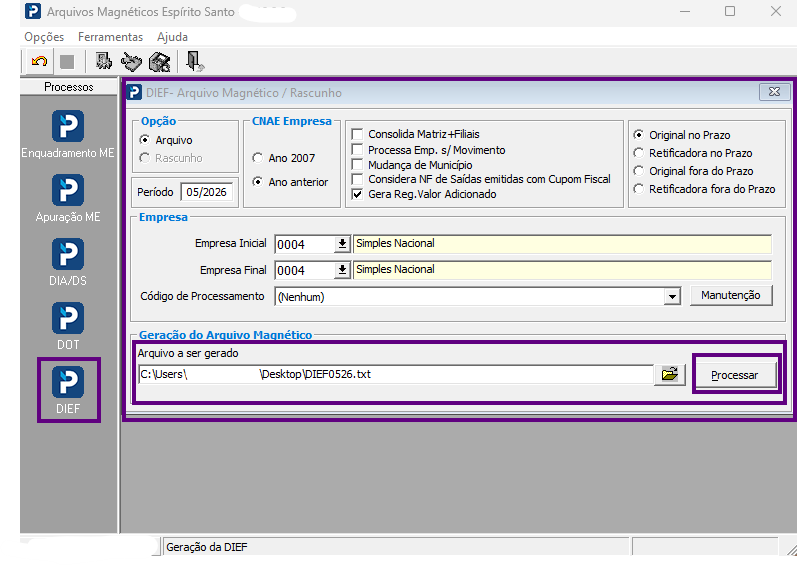Maximize the main application window
The height and width of the screenshot is (565, 798).
[730, 11]
